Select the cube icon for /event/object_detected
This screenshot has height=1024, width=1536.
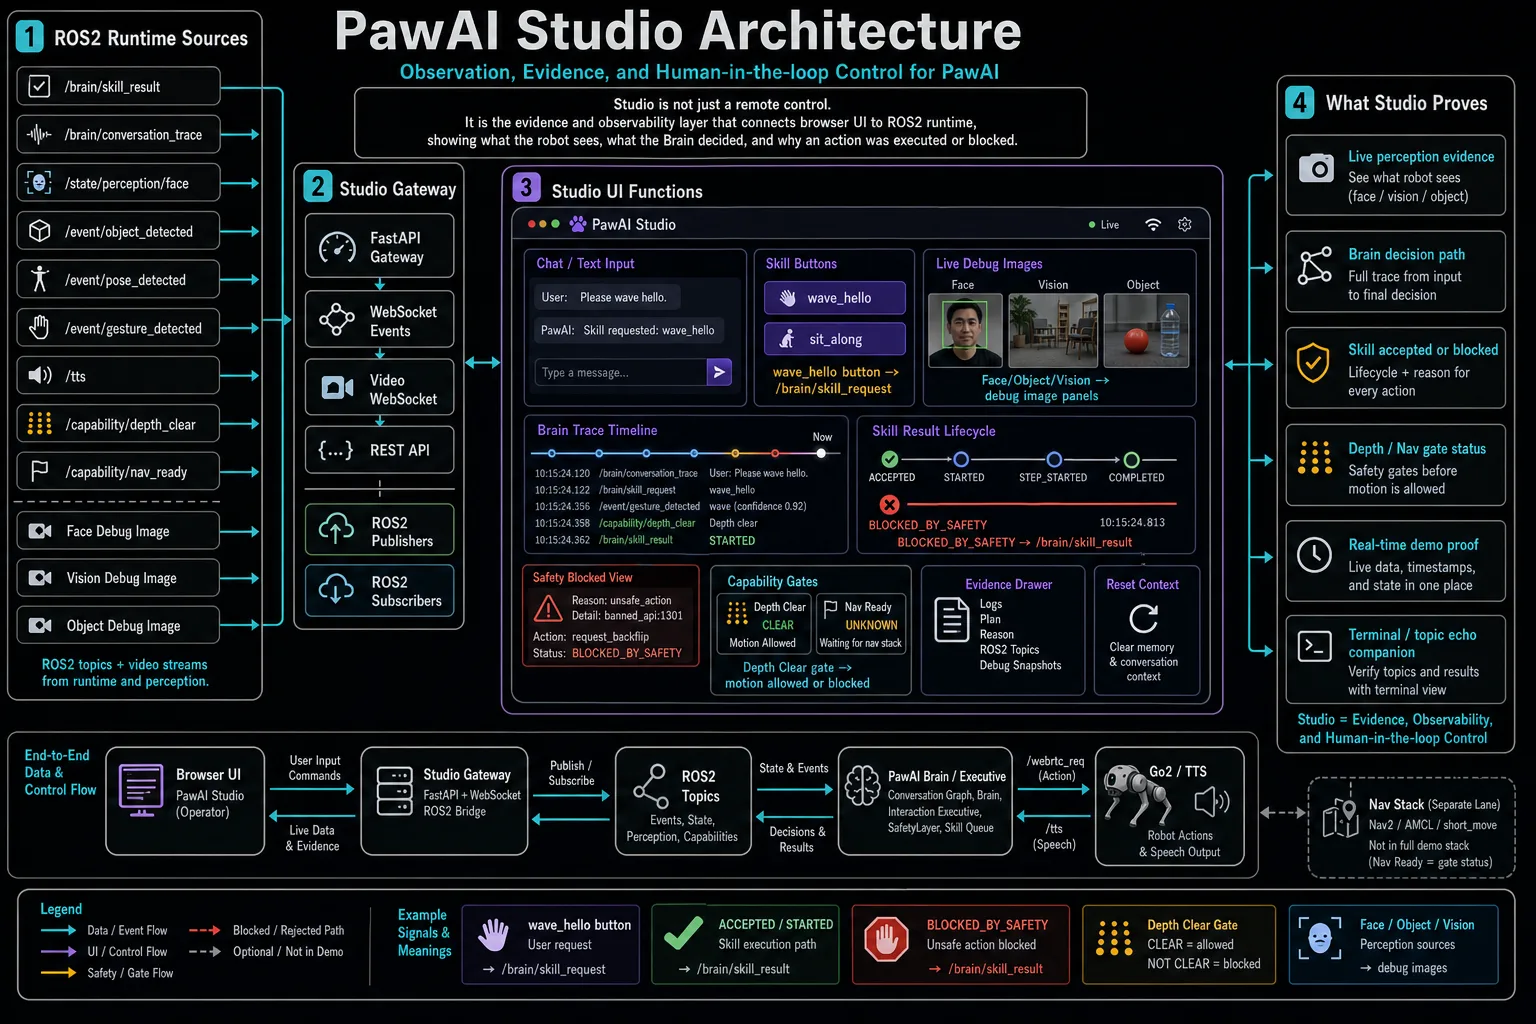coord(39,231)
